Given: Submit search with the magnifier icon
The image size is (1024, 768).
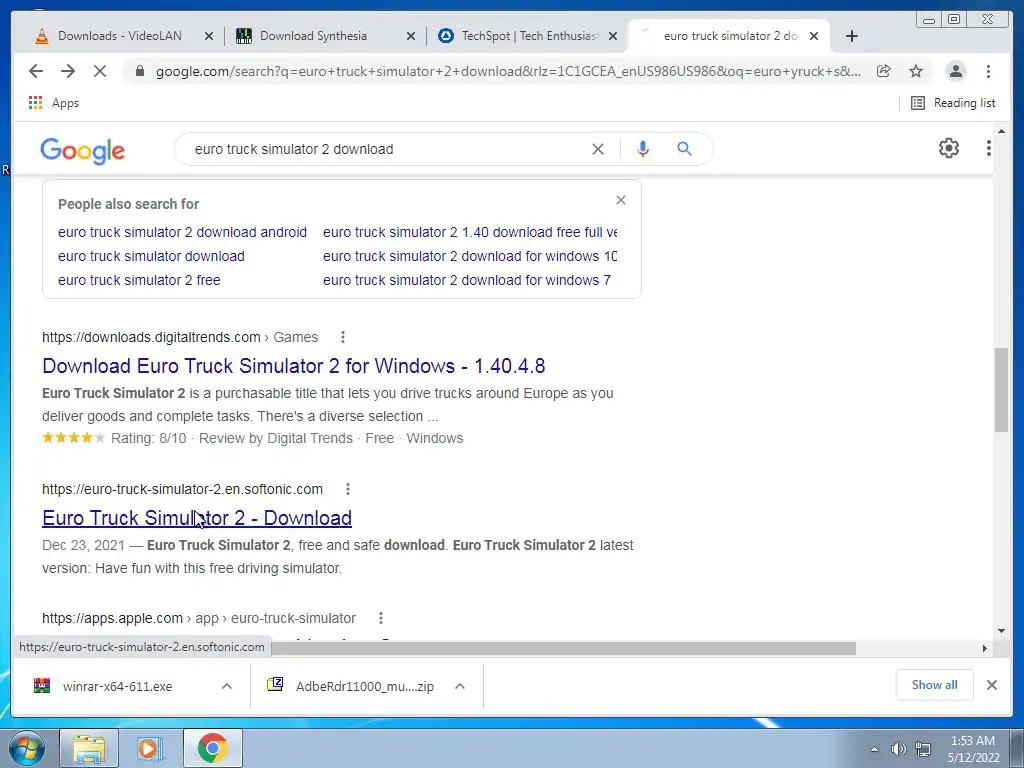Looking at the screenshot, I should 684,149.
